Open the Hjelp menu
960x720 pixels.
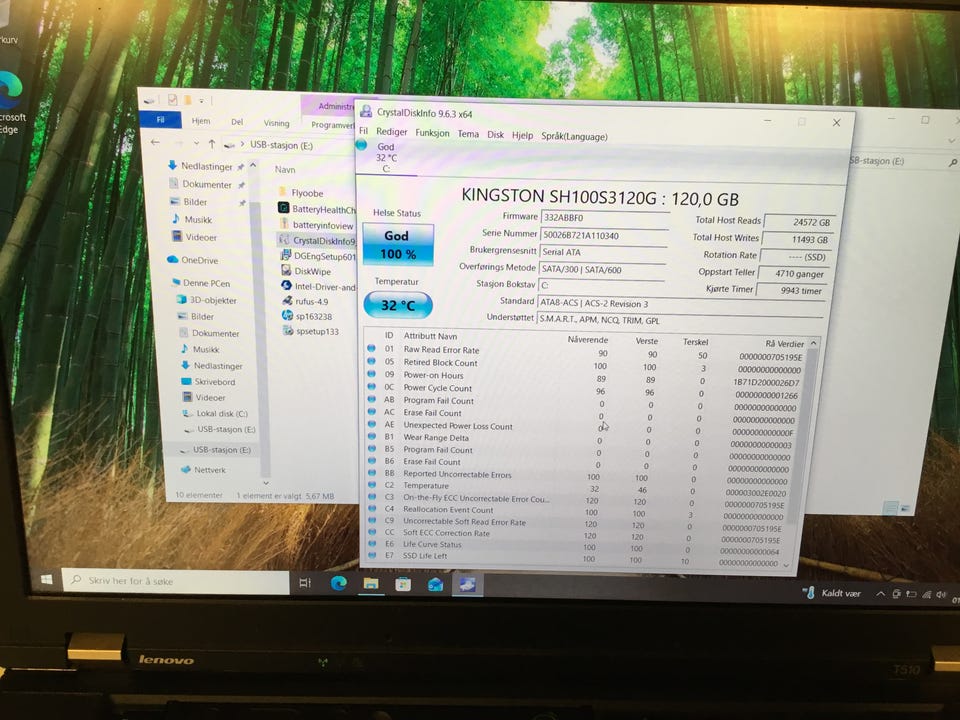pos(522,135)
